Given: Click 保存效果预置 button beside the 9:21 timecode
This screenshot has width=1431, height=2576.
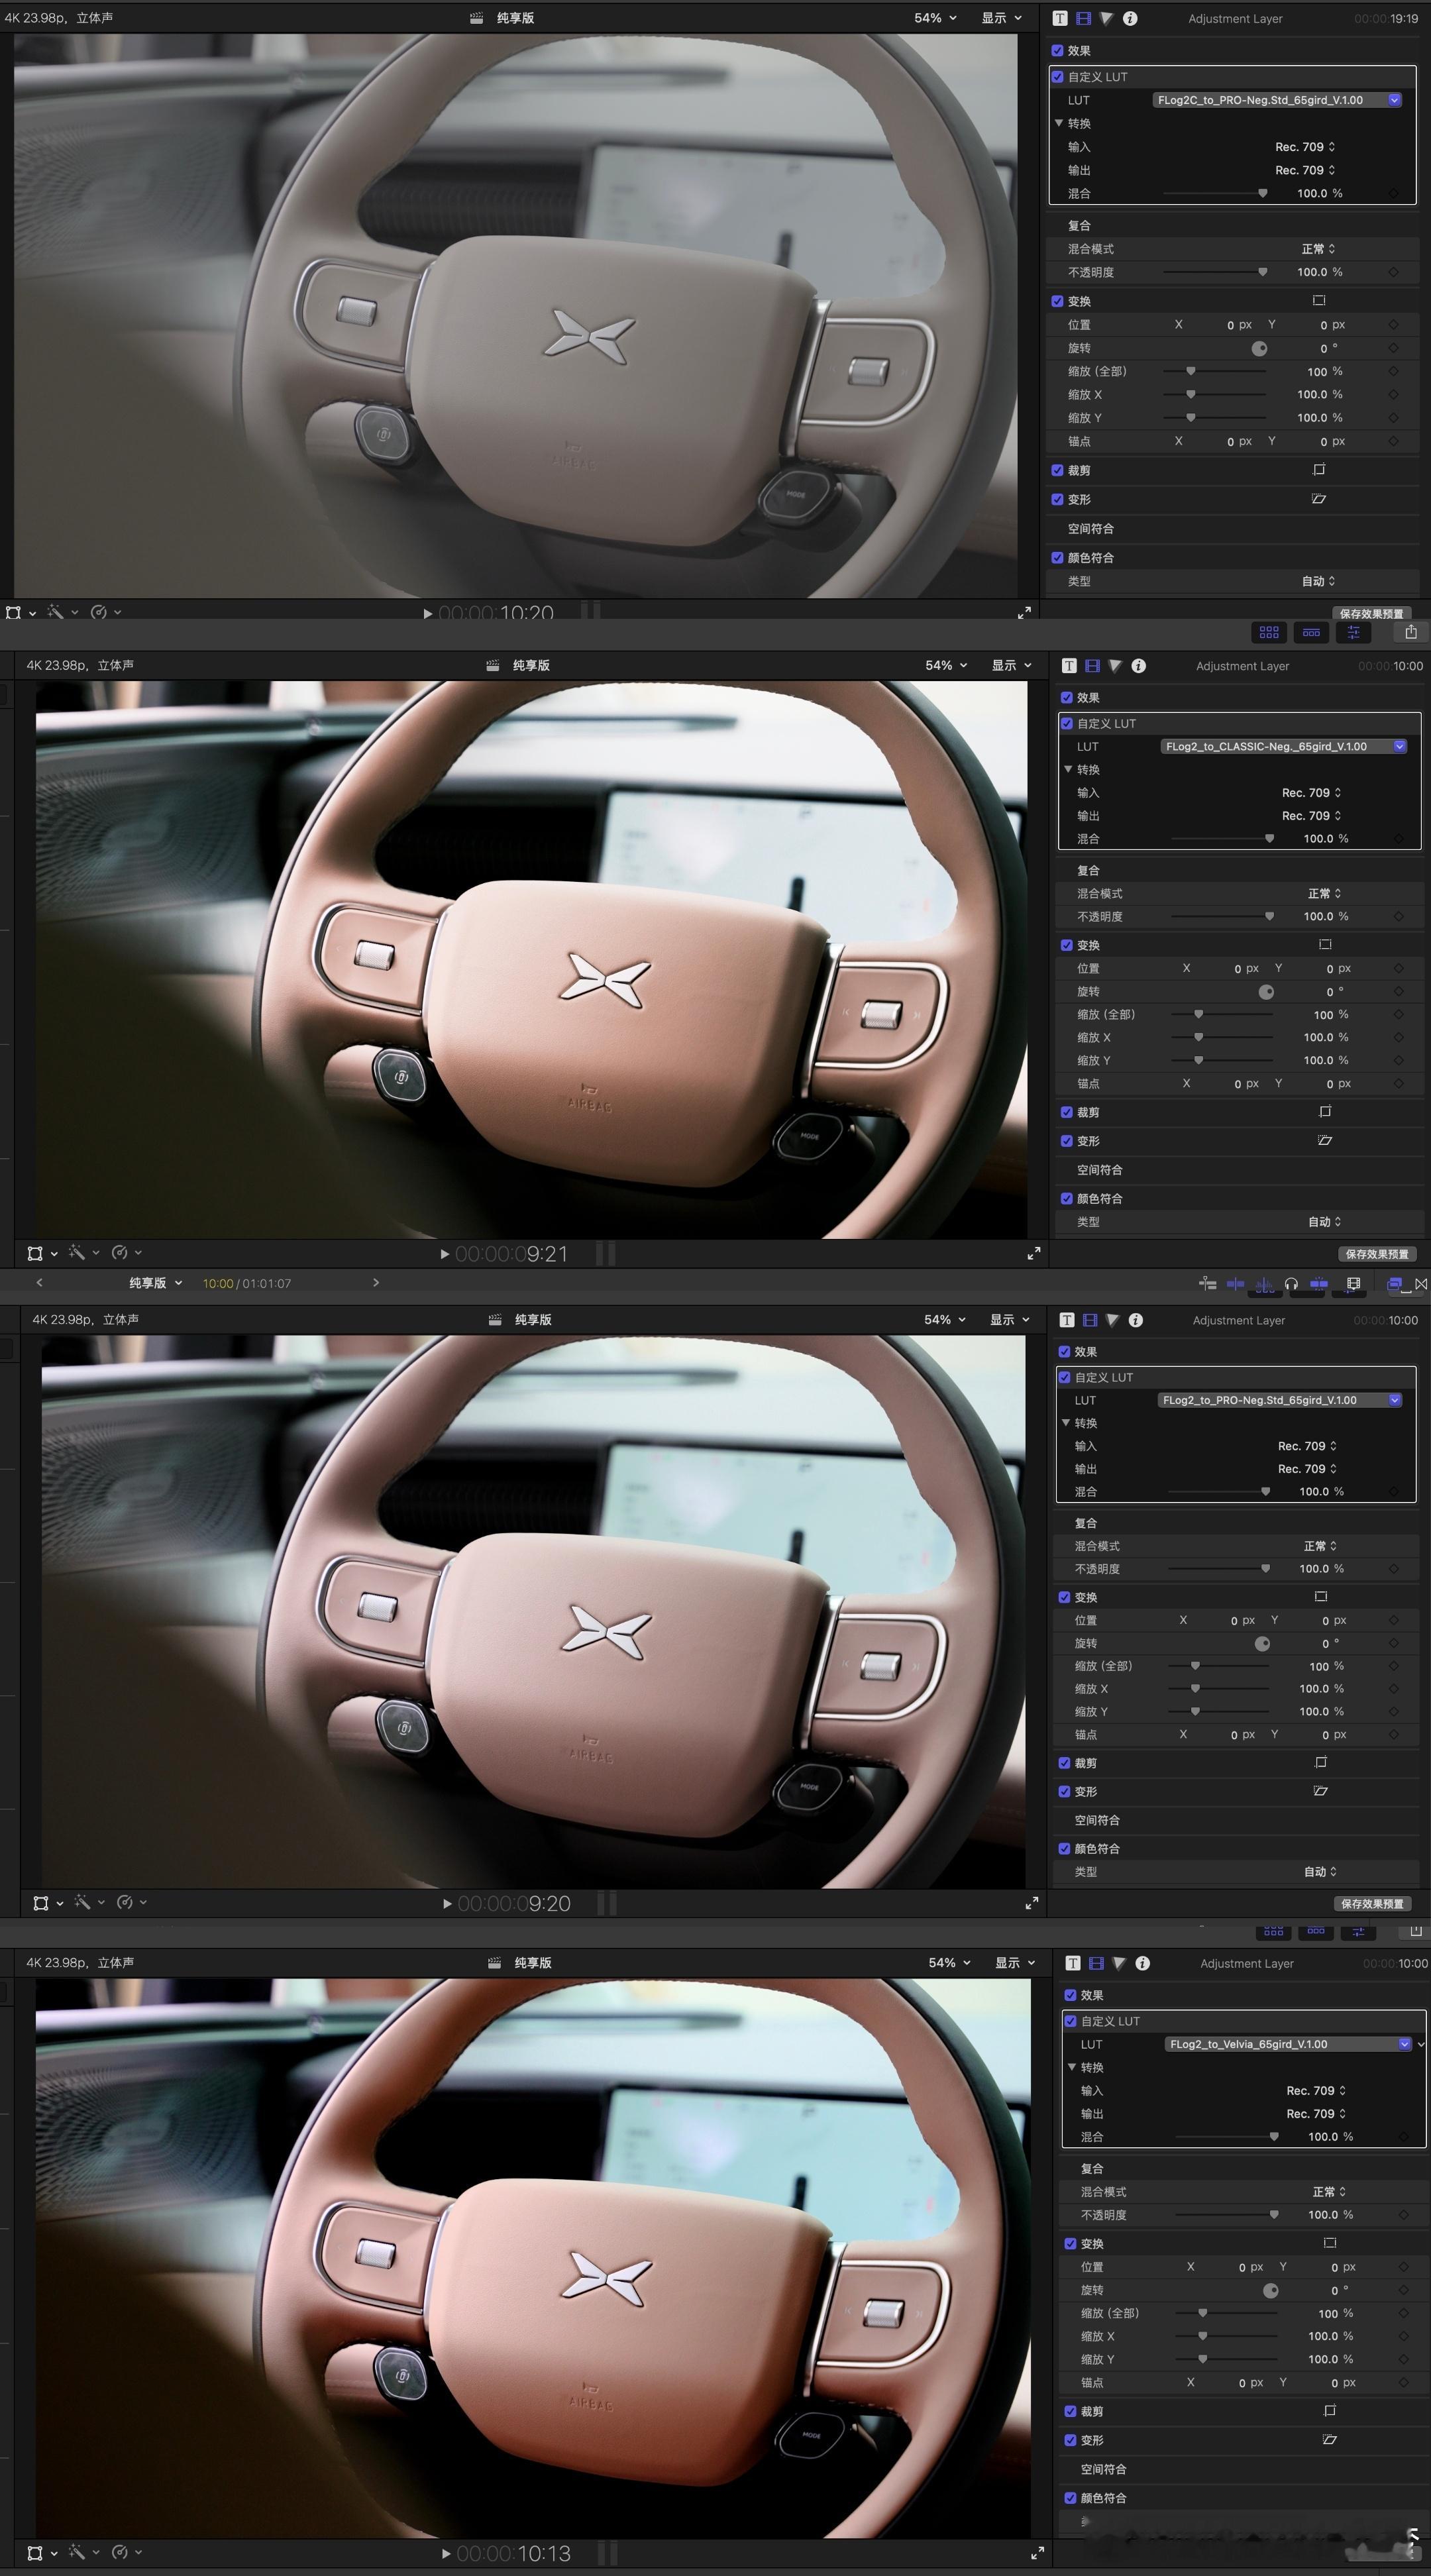Looking at the screenshot, I should pyautogui.click(x=1376, y=1254).
